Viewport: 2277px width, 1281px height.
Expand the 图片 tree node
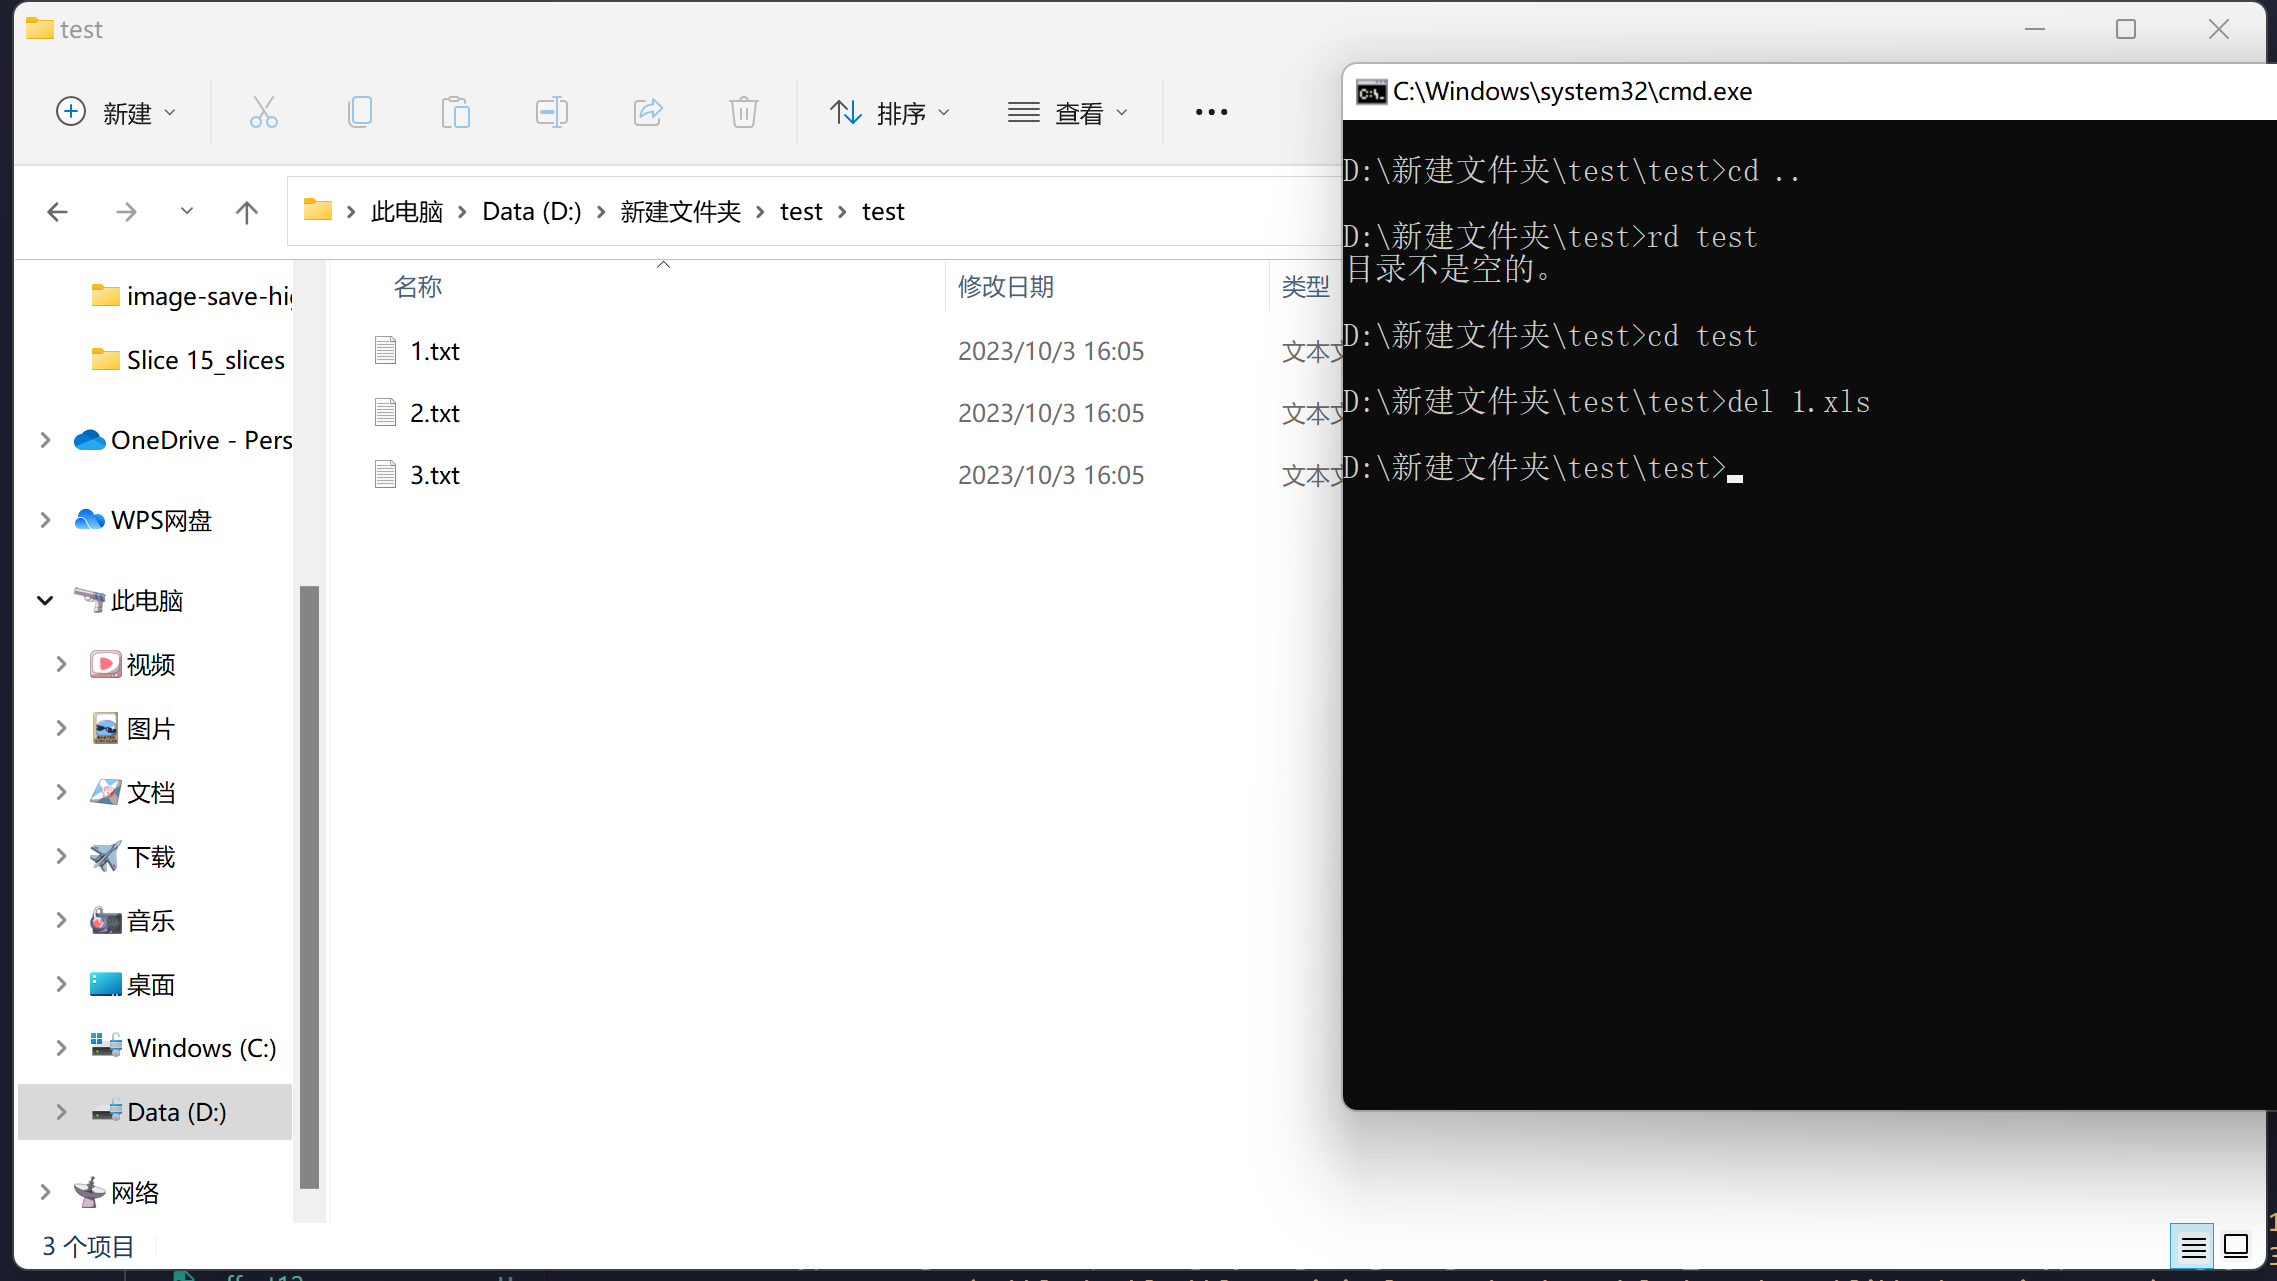tap(61, 728)
